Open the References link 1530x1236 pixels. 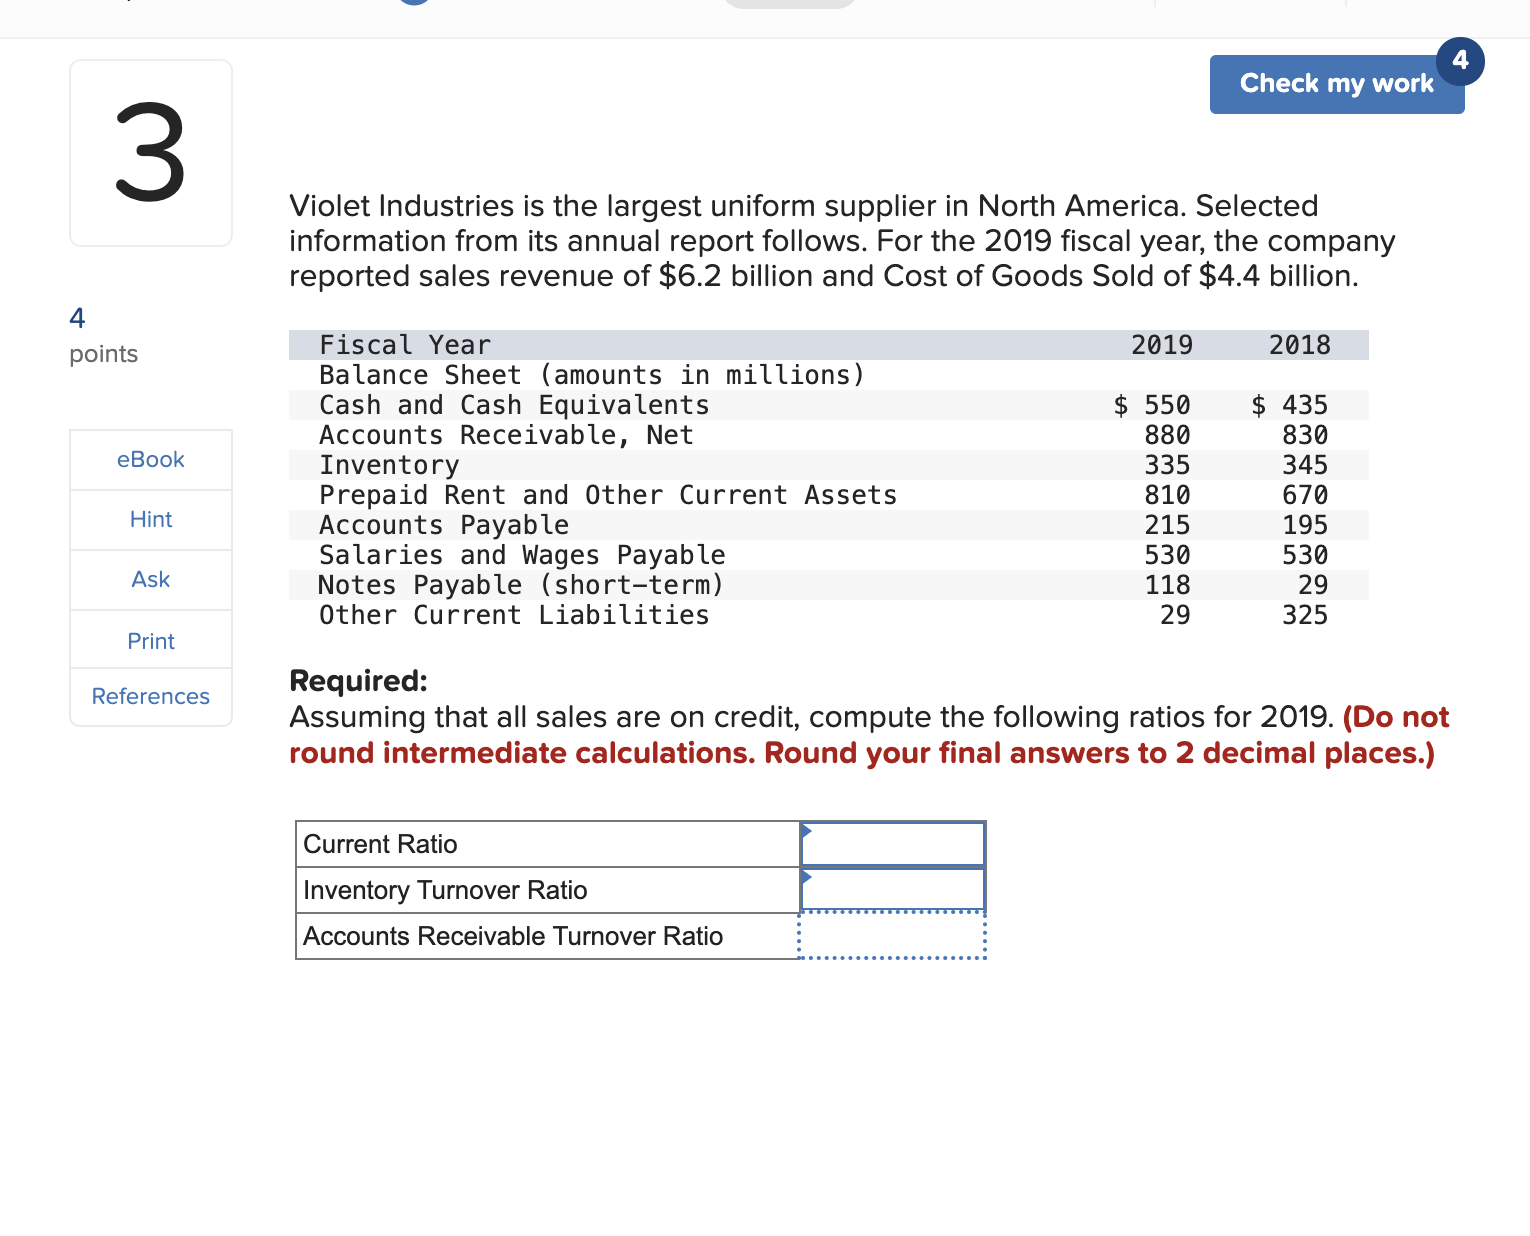[x=151, y=696]
